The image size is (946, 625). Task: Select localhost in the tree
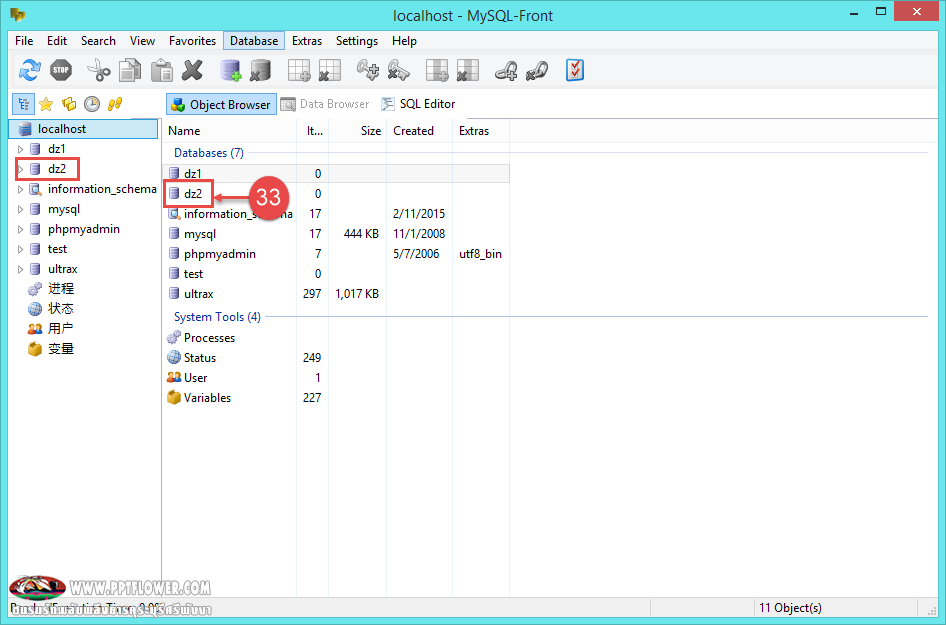coord(83,129)
